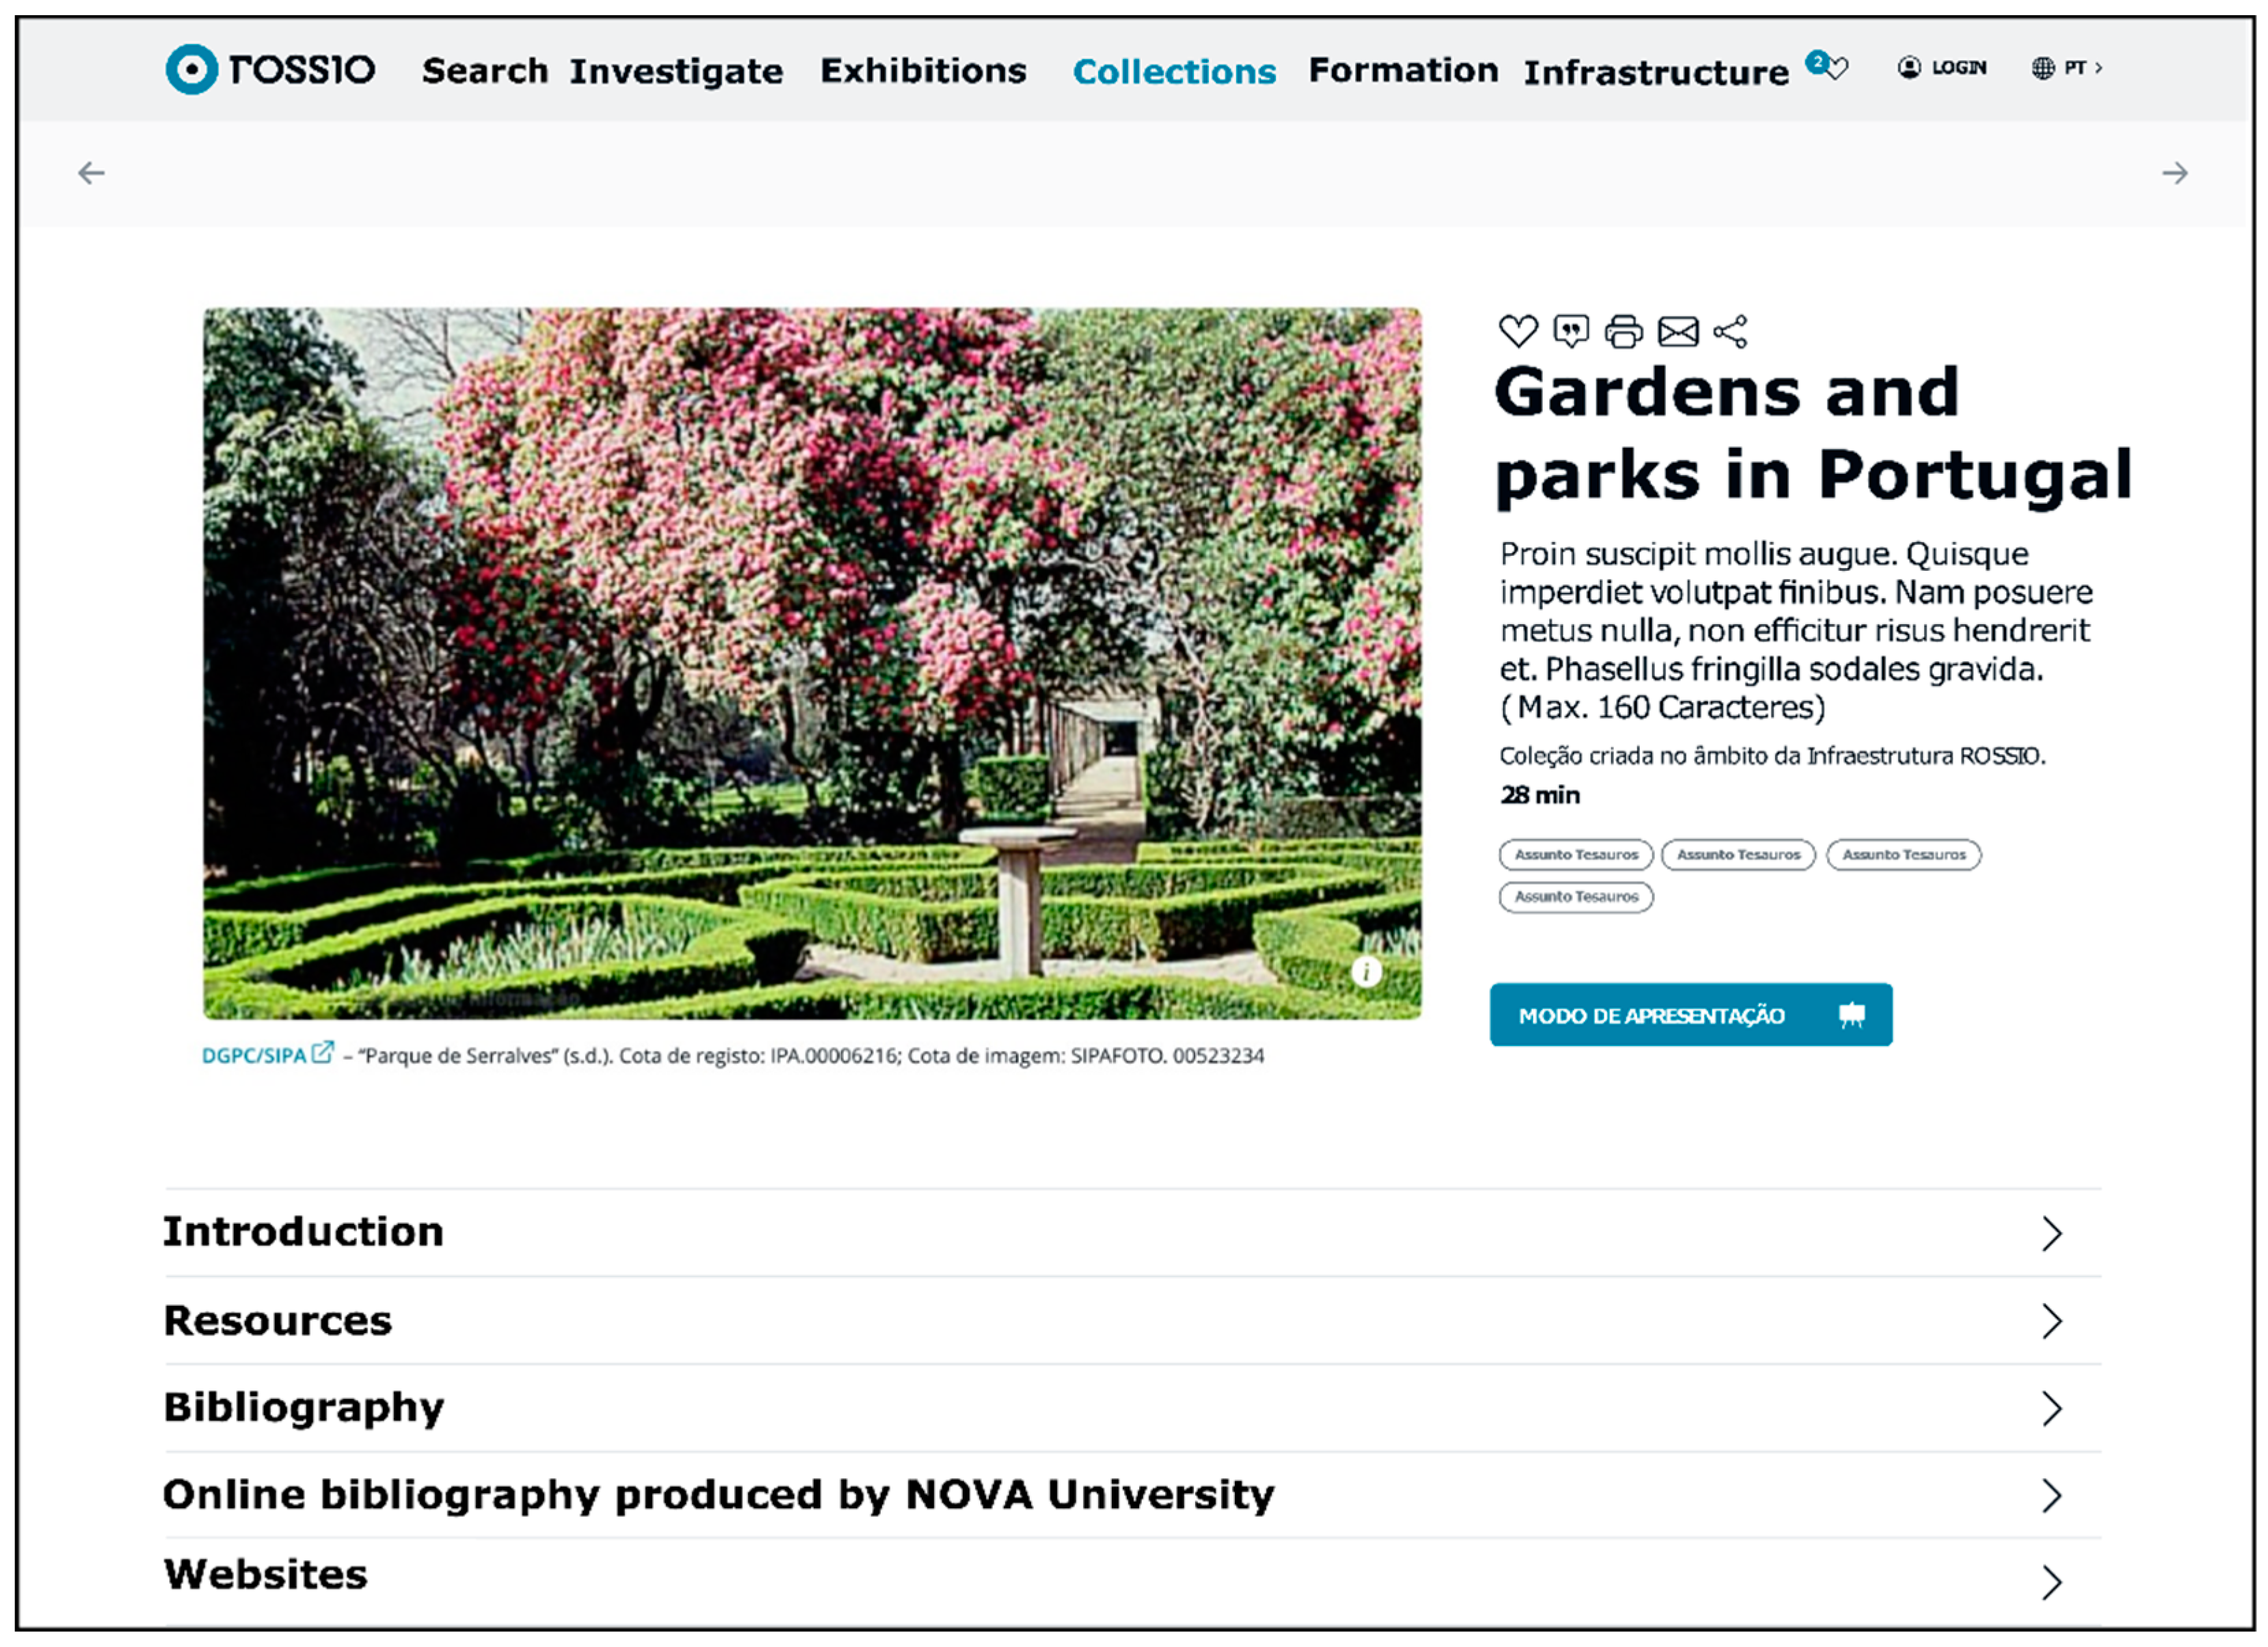
Task: Click the Rossio logo
Action: coord(270,69)
